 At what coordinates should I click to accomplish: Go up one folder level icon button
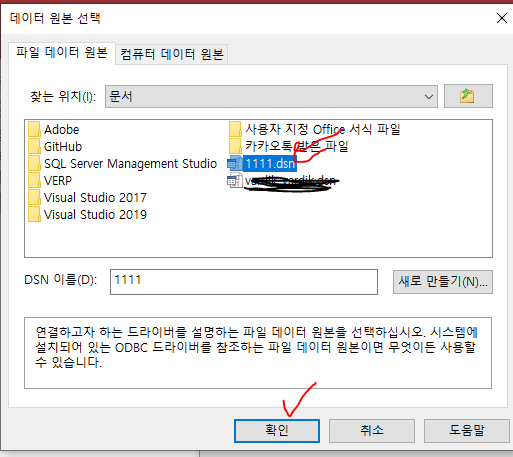point(468,96)
